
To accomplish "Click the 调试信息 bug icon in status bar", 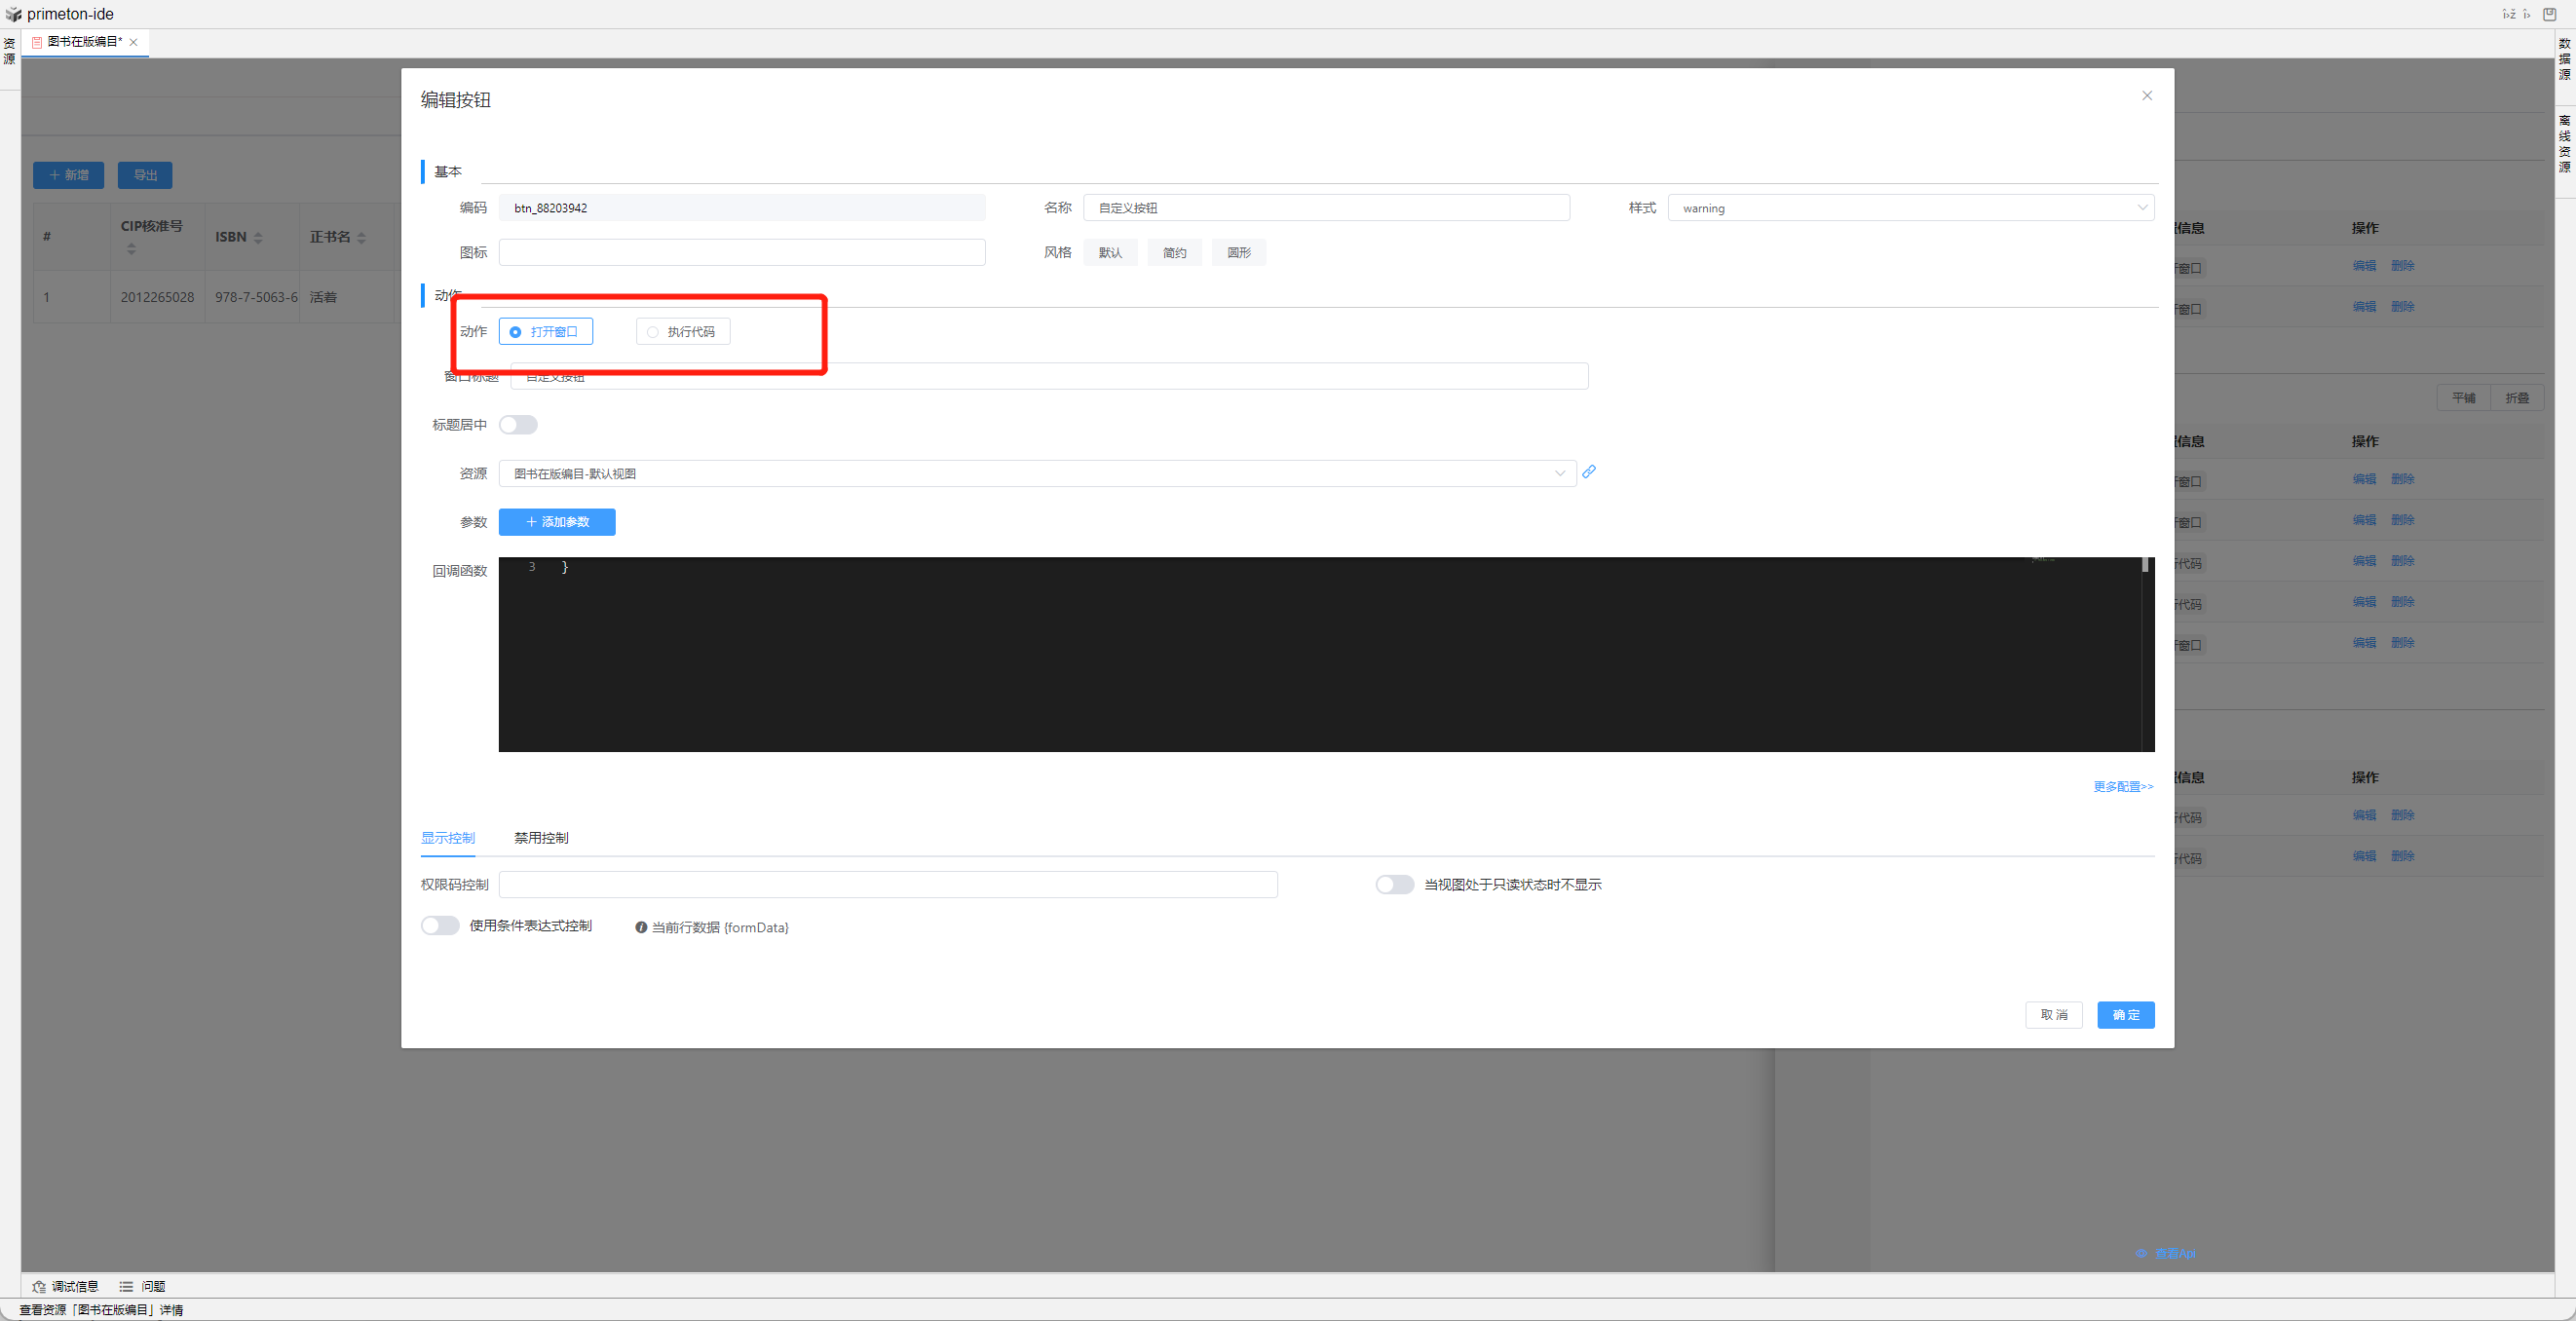I will point(39,1286).
